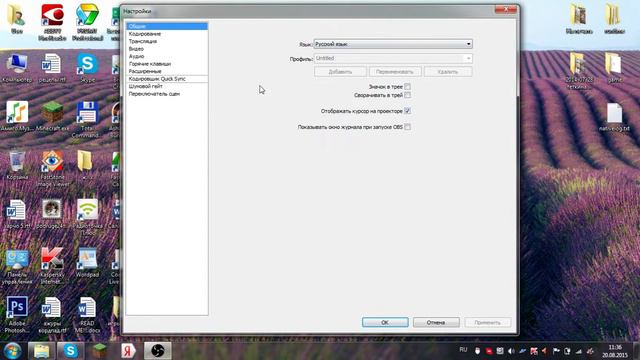The image size is (640, 360).
Task: Open the Шумовой гейт settings section
Action: pyautogui.click(x=167, y=86)
